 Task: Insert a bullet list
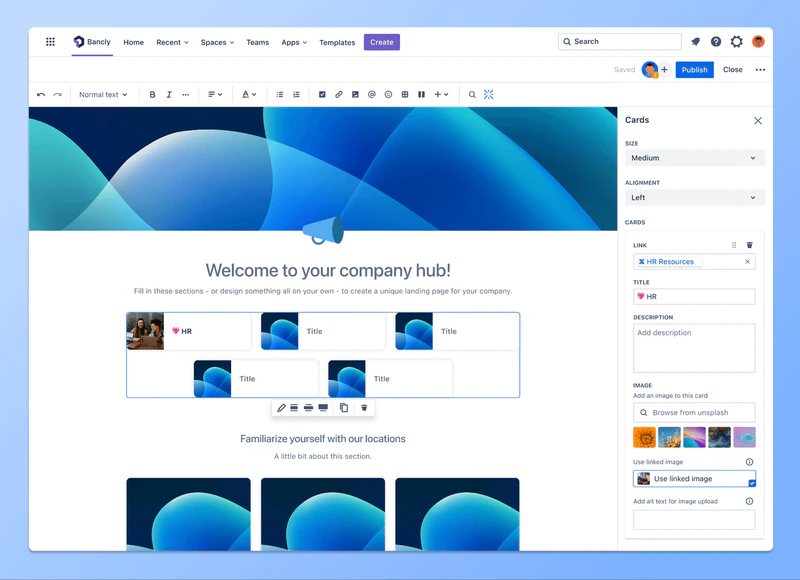coord(280,94)
